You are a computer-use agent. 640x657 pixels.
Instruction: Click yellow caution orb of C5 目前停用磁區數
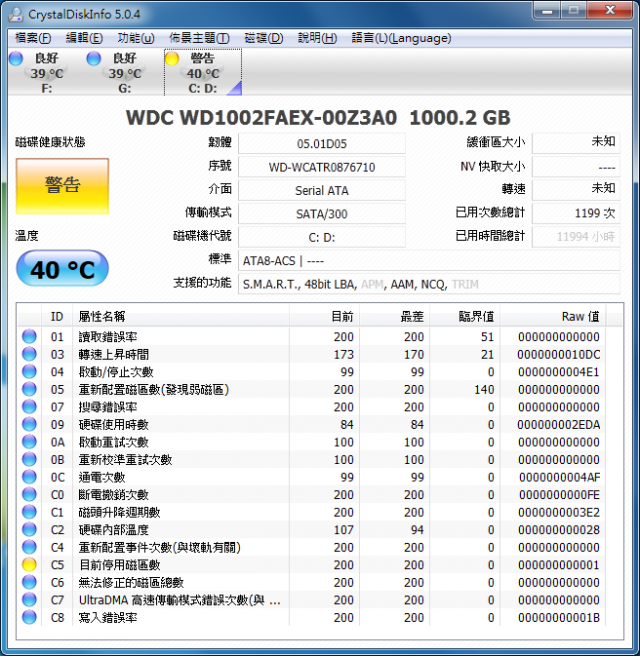[29, 565]
